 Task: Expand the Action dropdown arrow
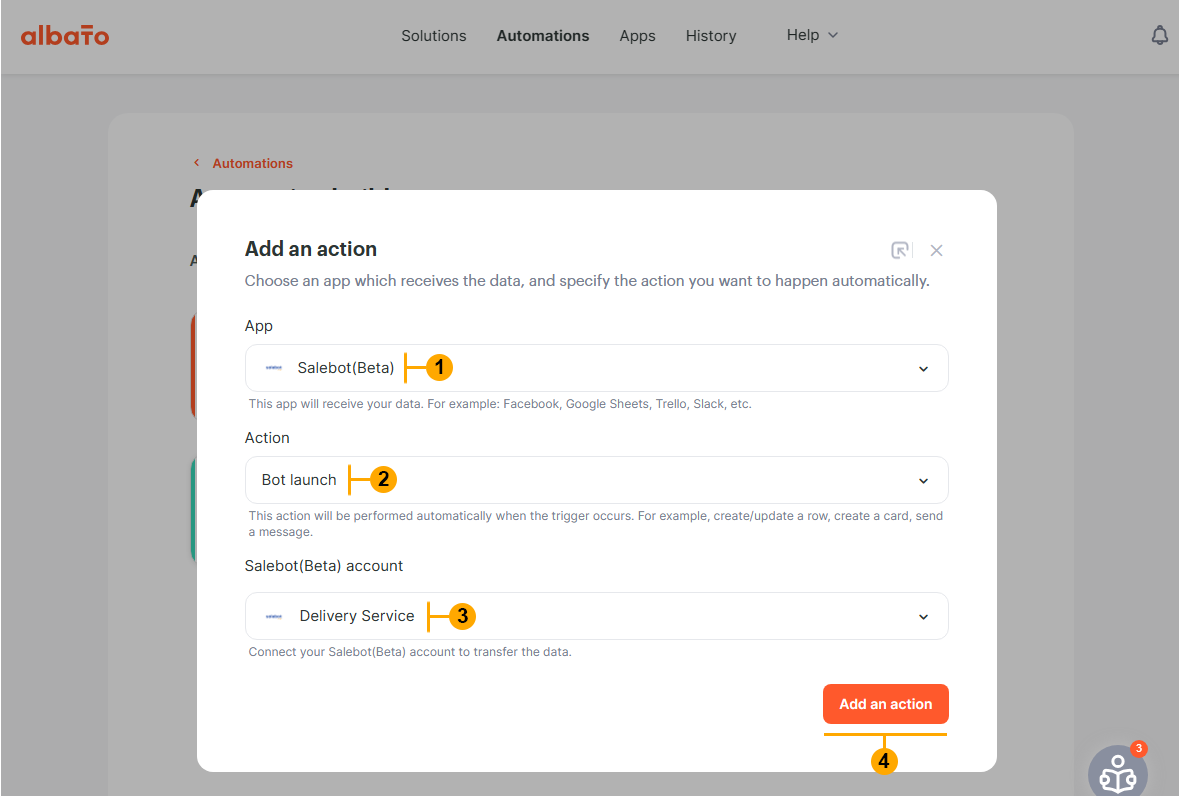(923, 481)
